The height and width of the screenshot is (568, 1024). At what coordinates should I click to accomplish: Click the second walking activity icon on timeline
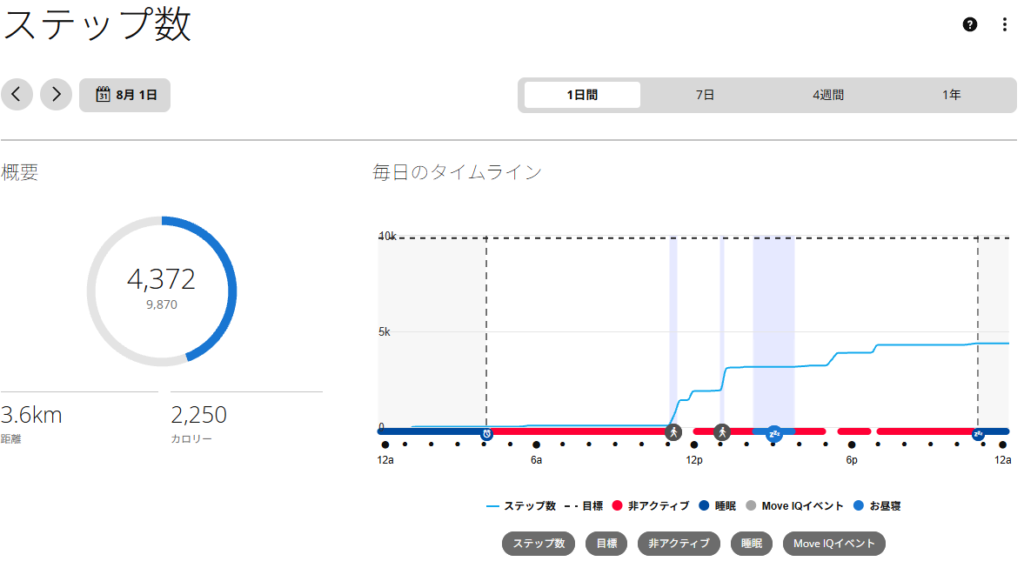(x=722, y=432)
